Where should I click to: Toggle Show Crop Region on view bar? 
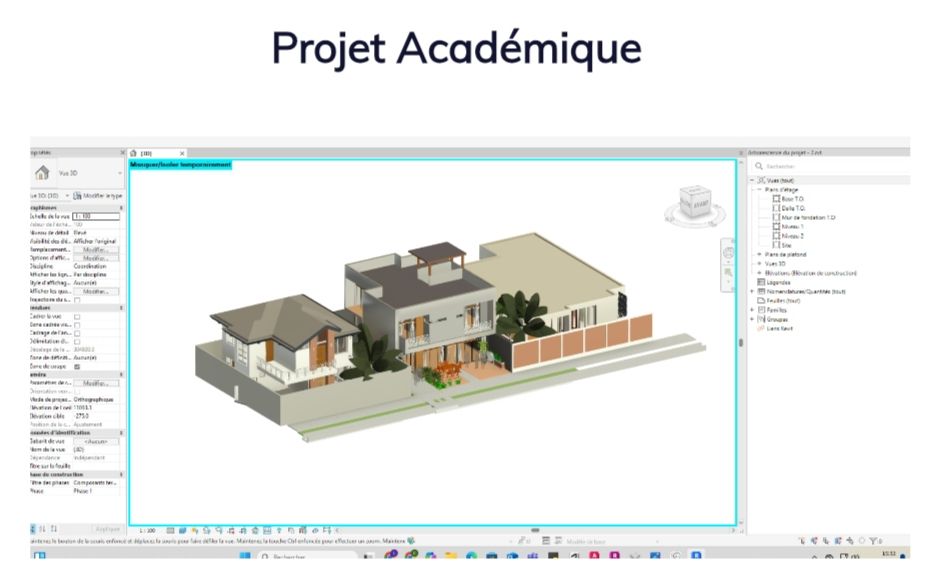pos(243,531)
